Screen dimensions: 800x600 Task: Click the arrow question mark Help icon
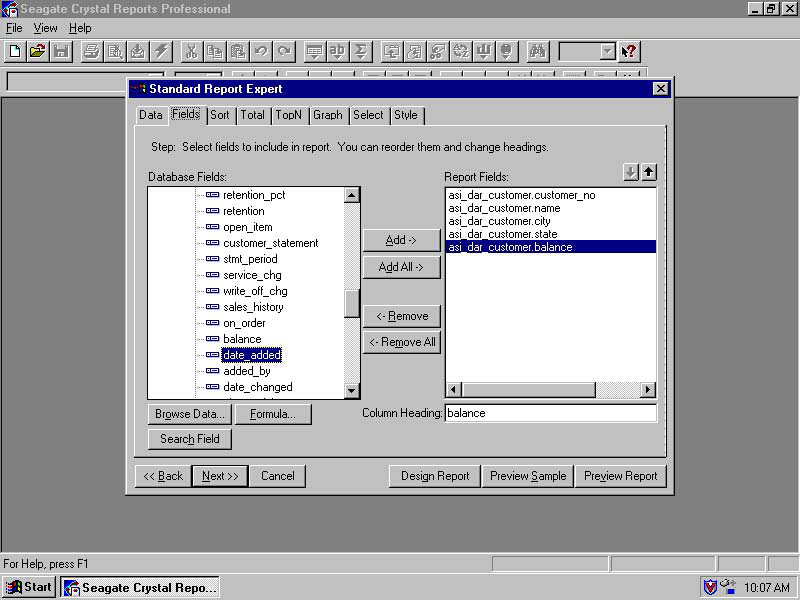(x=629, y=52)
